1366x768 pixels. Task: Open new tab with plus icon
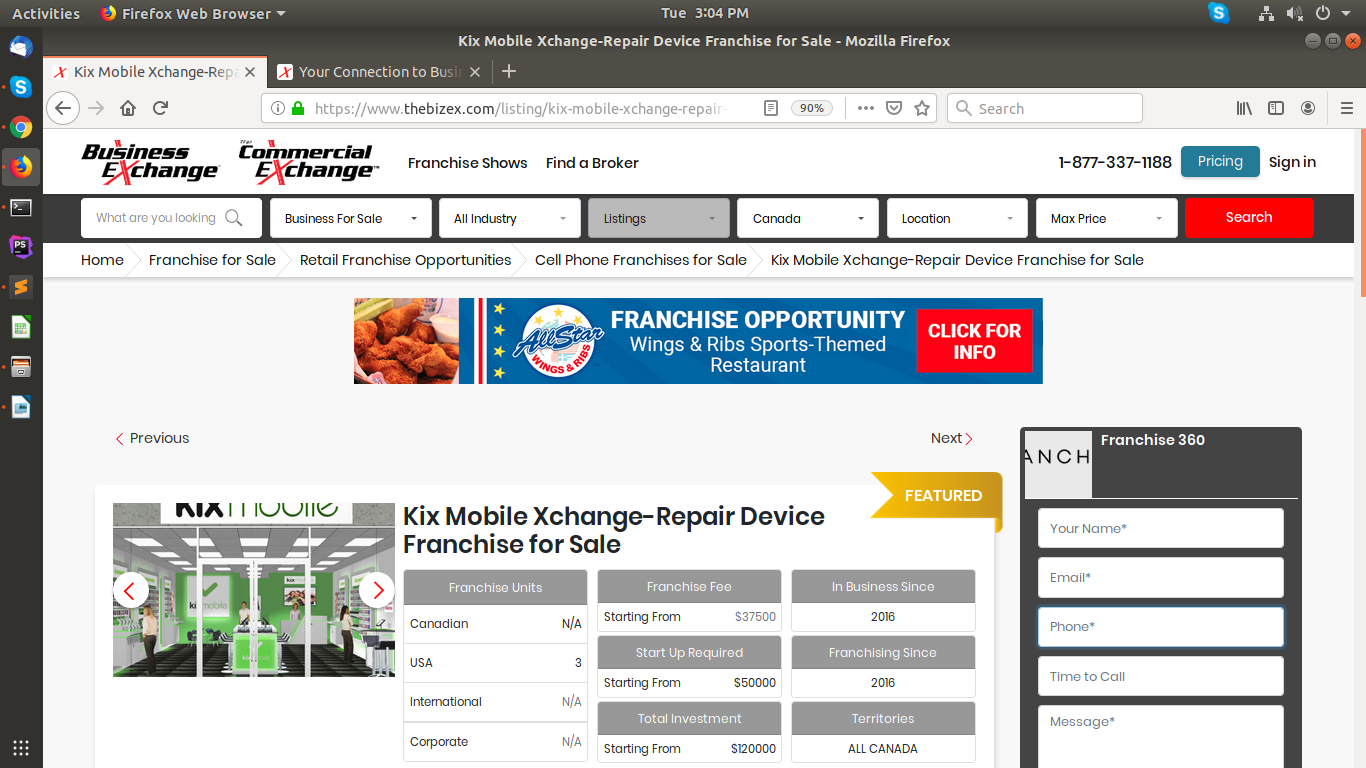point(509,71)
